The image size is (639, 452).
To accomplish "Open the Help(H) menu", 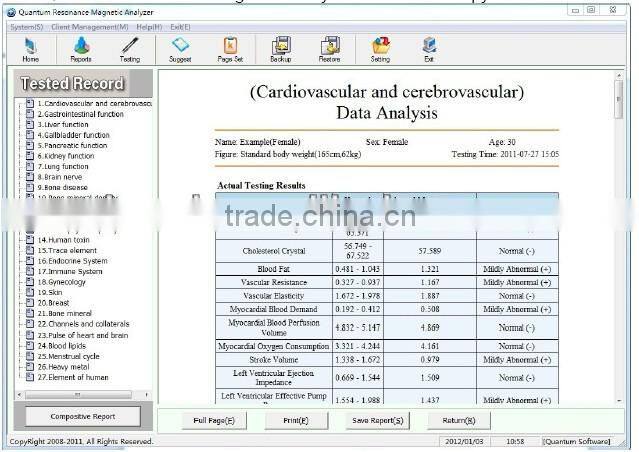I will point(148,27).
